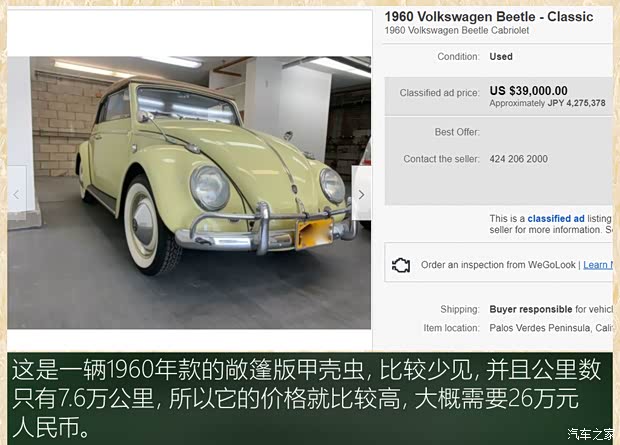
Task: Click the Palos Verdes Peninsula item location
Action: point(551,328)
